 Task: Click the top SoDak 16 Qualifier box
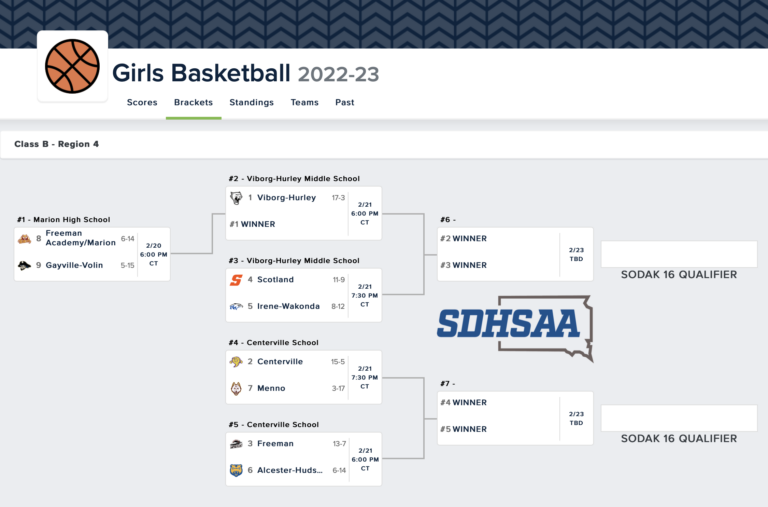[x=679, y=254]
